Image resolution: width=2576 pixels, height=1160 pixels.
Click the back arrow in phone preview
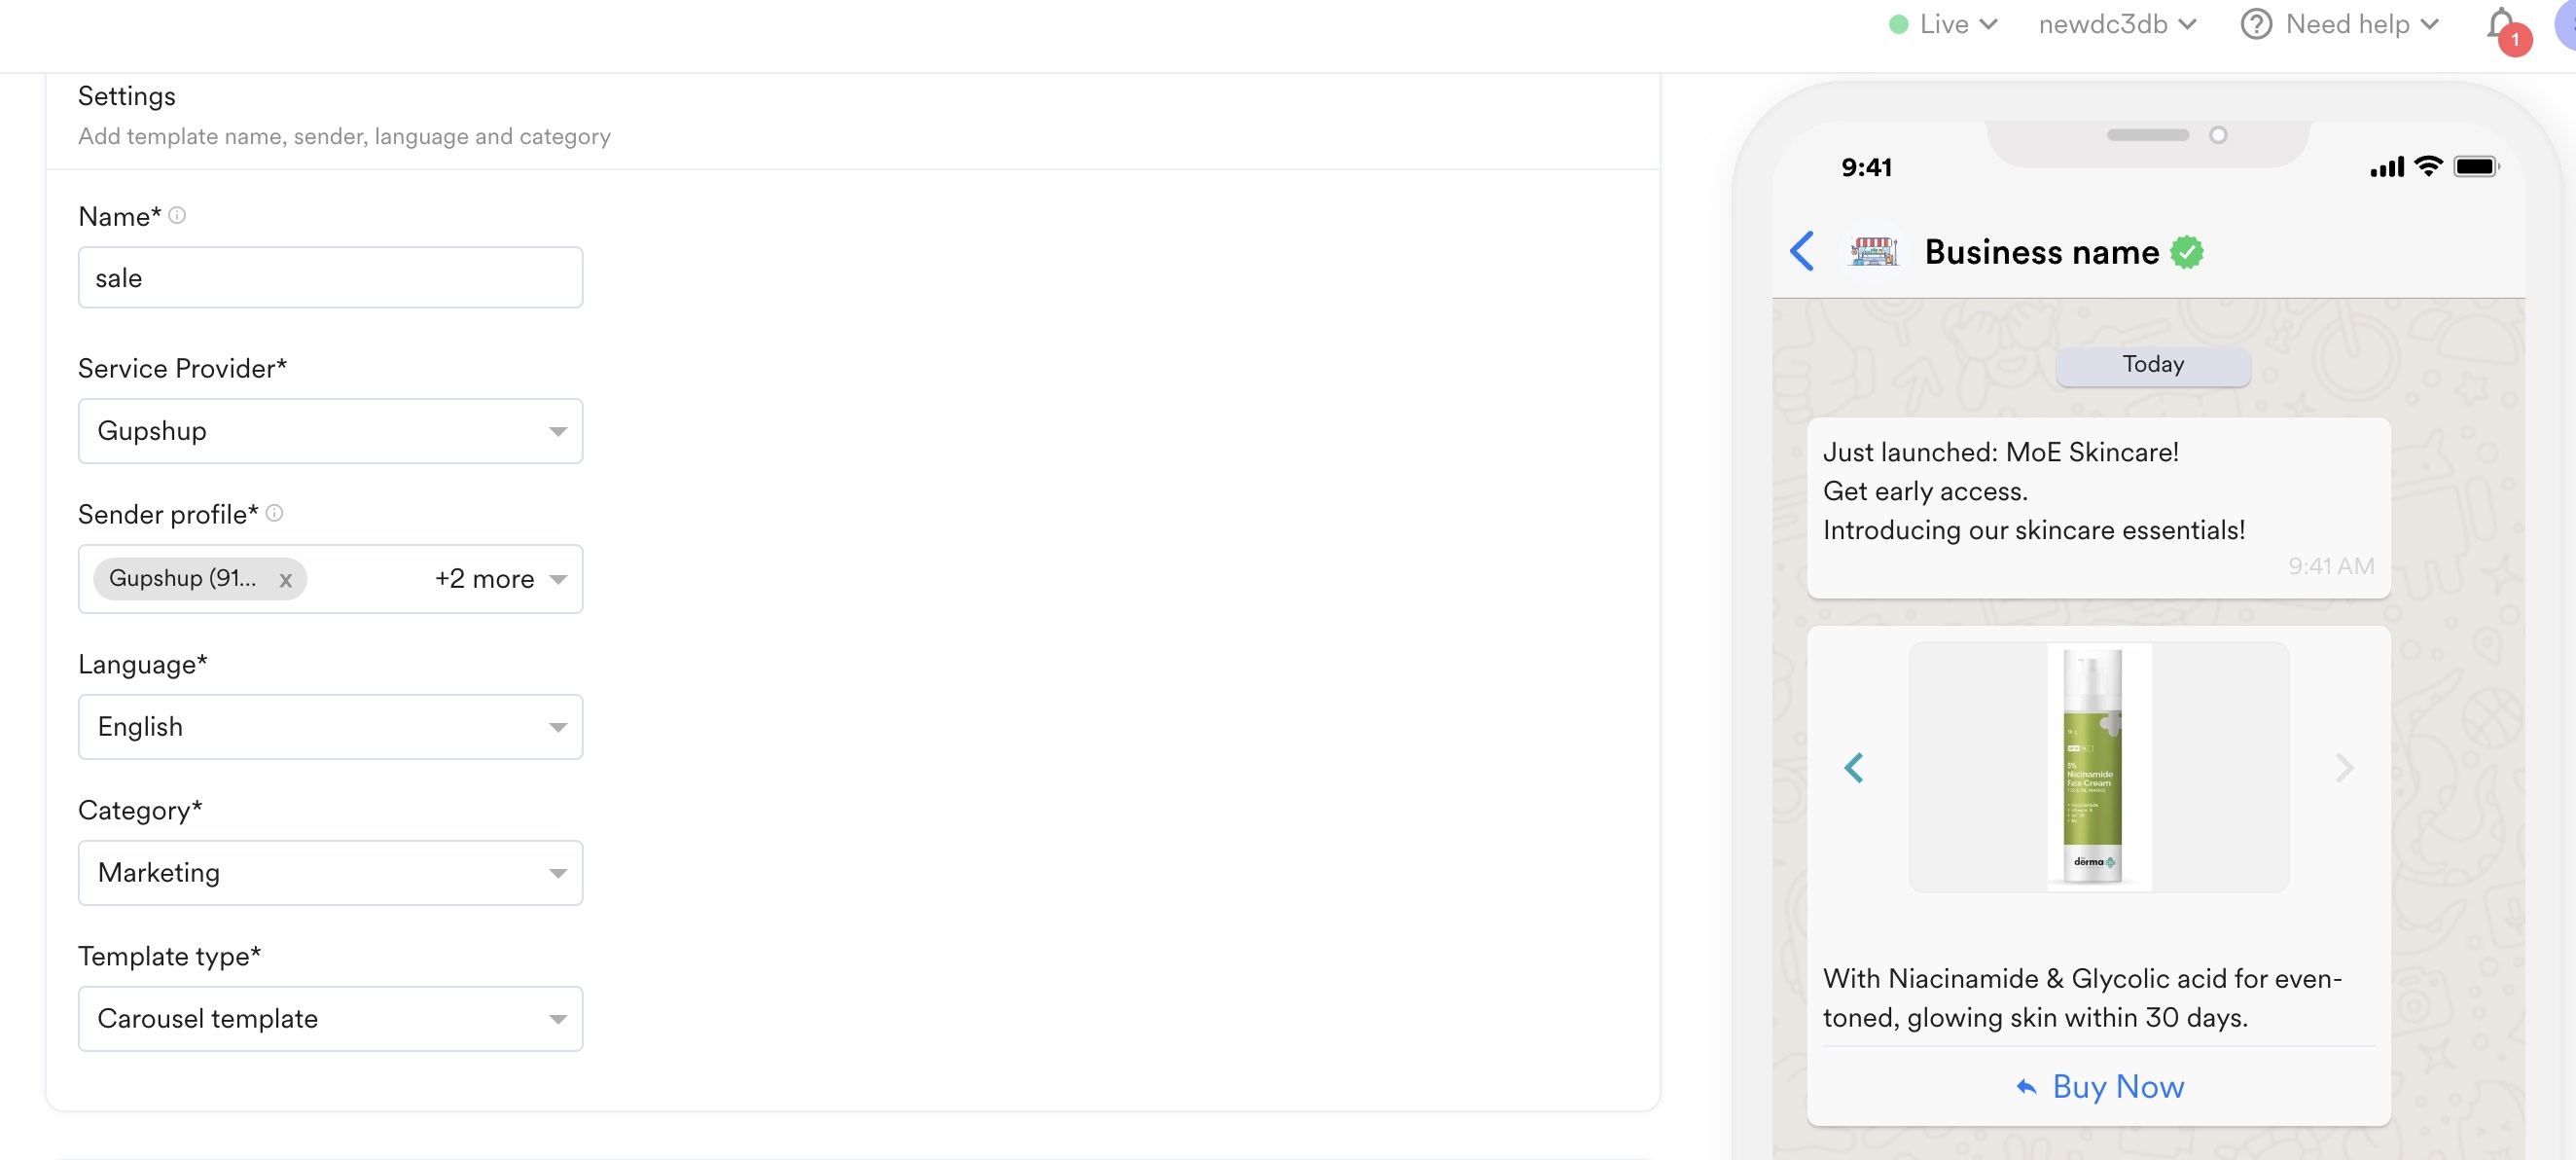1802,251
